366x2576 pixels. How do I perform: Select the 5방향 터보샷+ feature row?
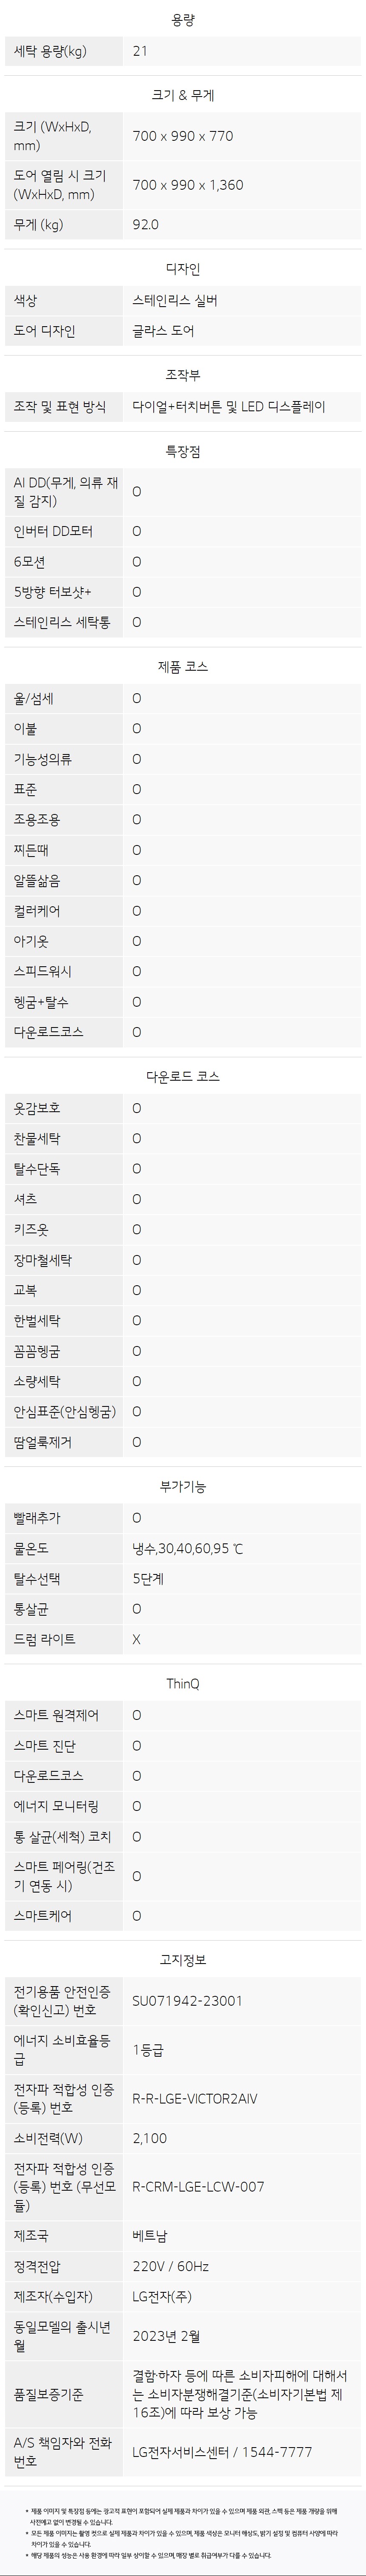(x=183, y=592)
